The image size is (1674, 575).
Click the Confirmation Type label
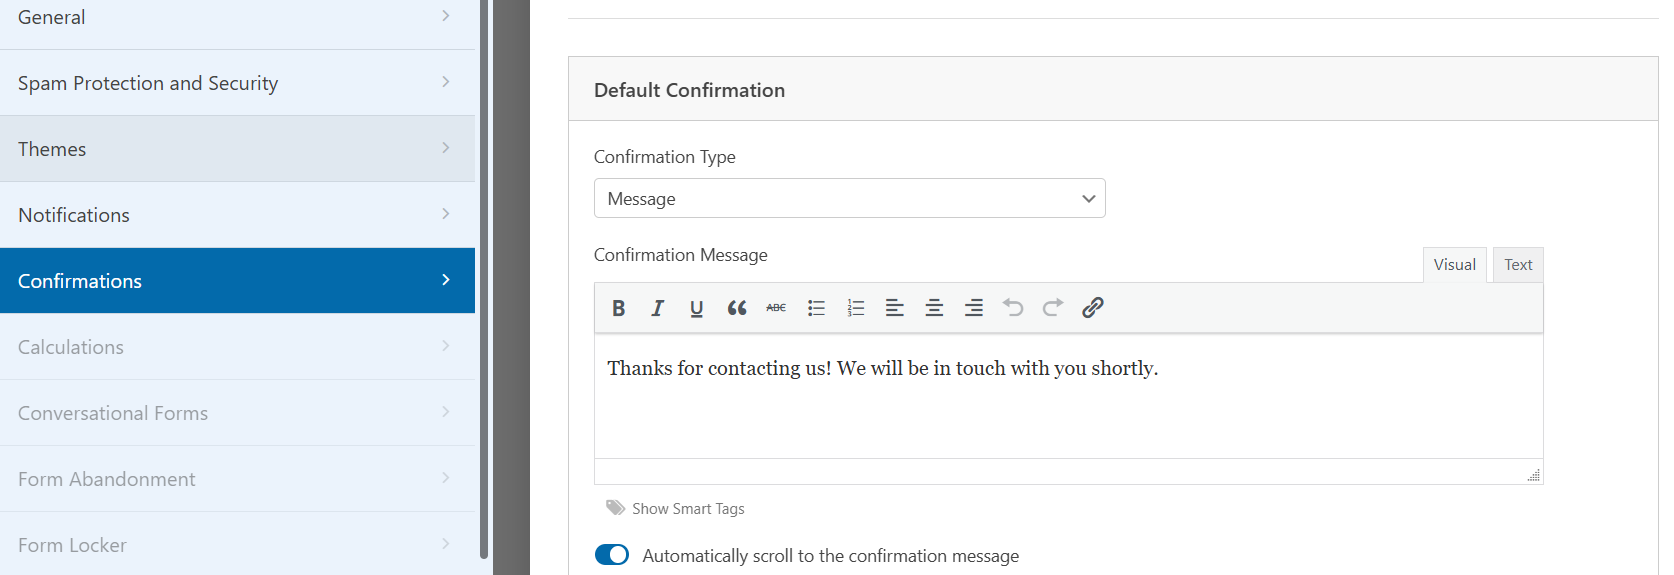(664, 157)
